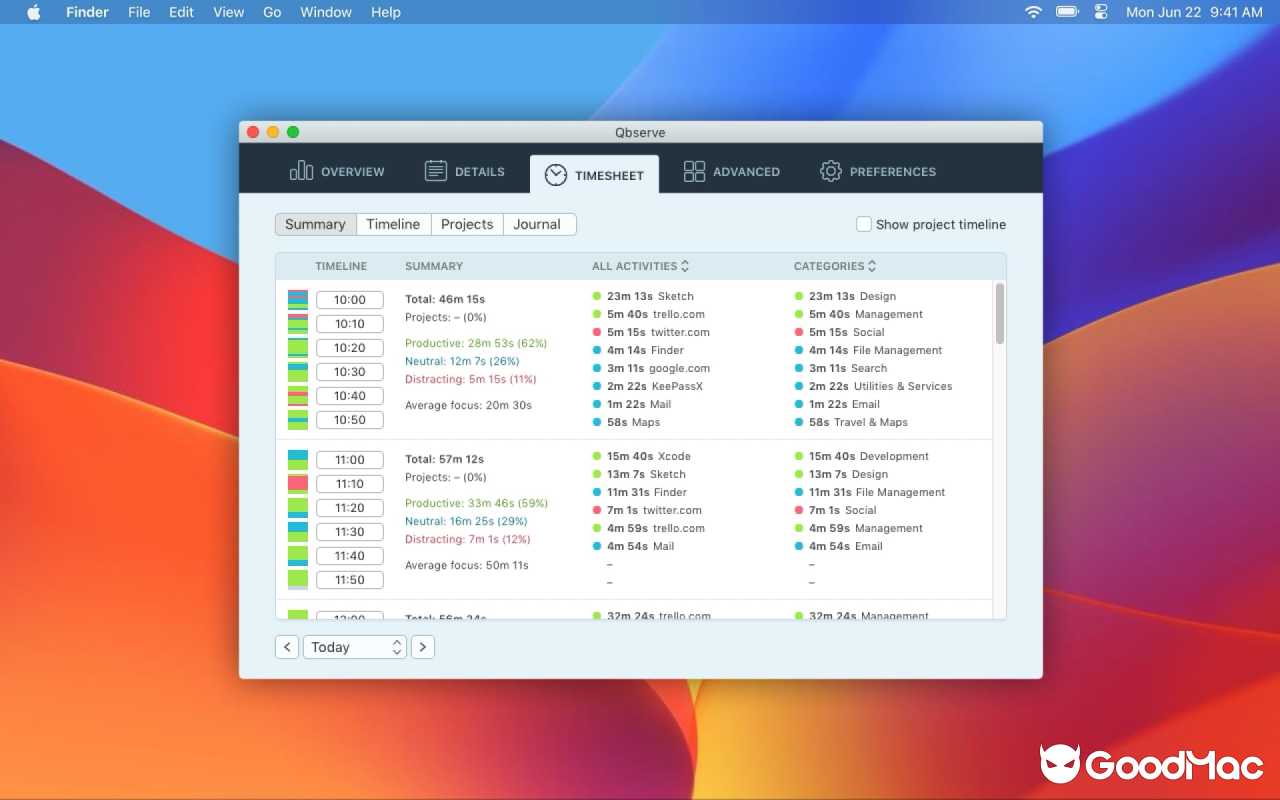Click the 10:10 timeline slot
1280x800 pixels.
[x=350, y=324]
